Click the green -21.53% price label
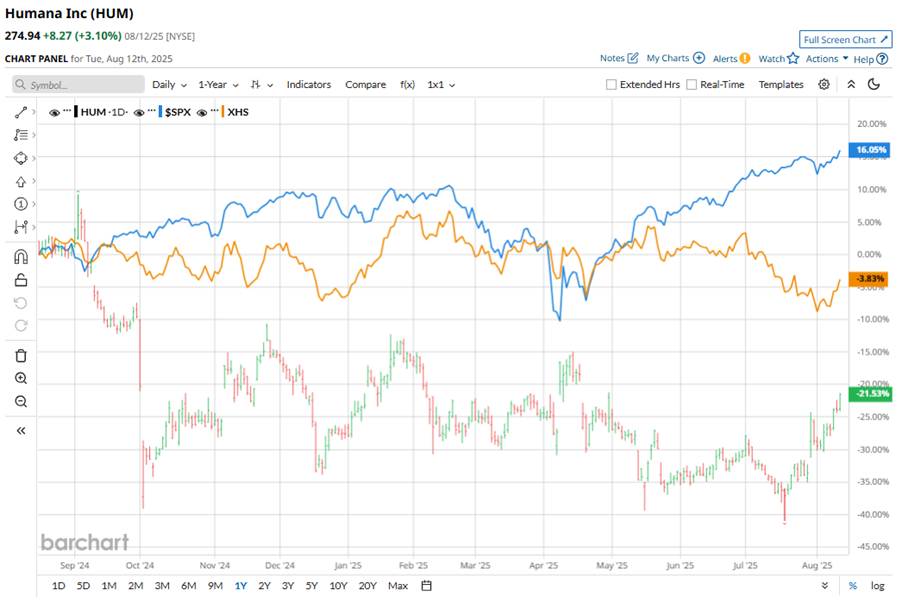Viewport: 902px width, 603px height. click(870, 394)
